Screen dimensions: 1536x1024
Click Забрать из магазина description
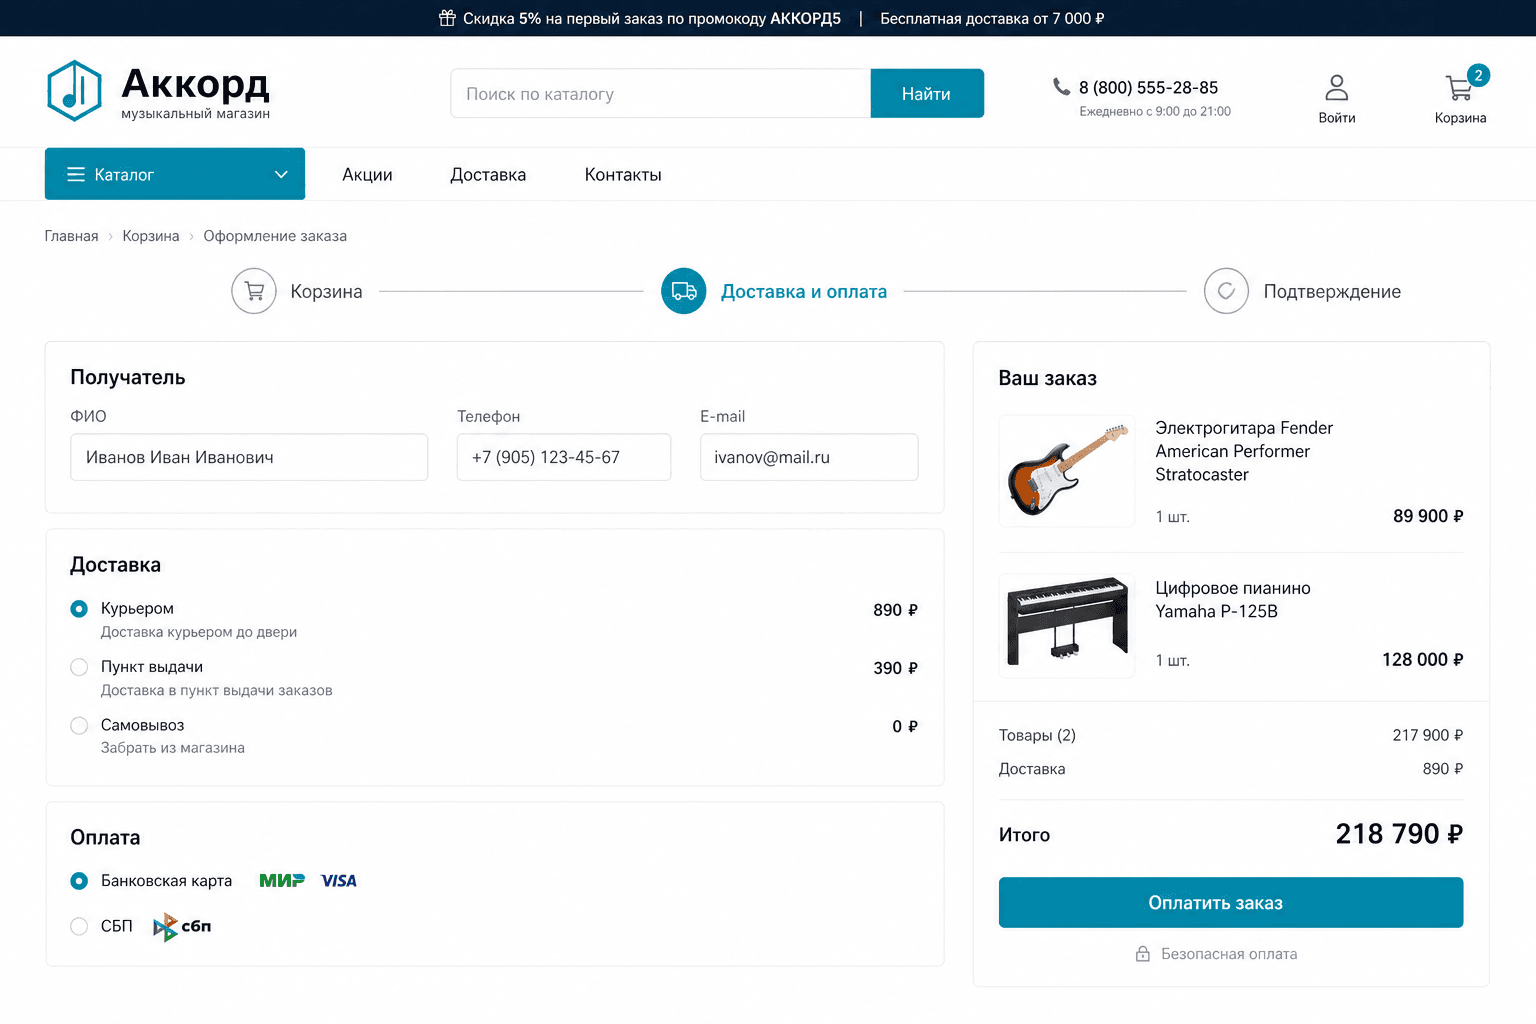click(x=173, y=748)
